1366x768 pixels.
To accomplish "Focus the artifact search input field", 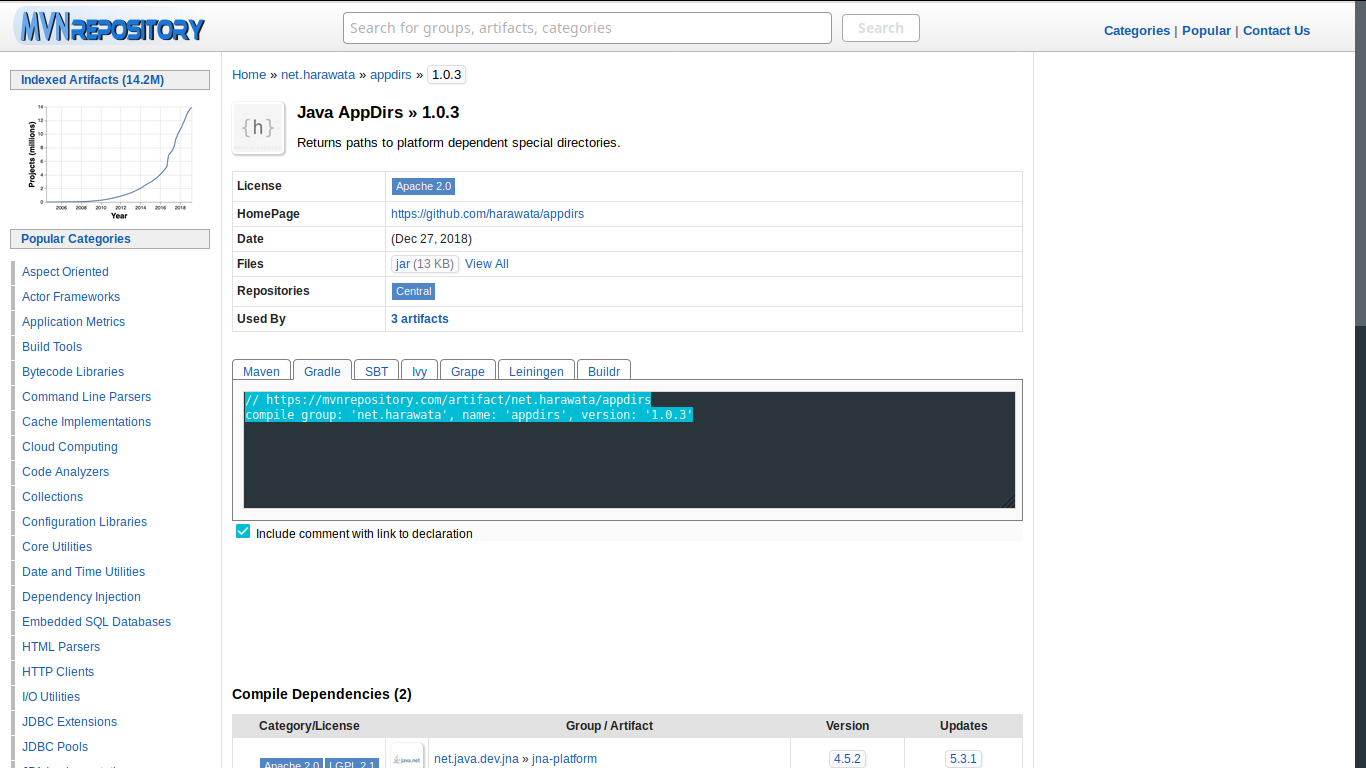I will (587, 28).
